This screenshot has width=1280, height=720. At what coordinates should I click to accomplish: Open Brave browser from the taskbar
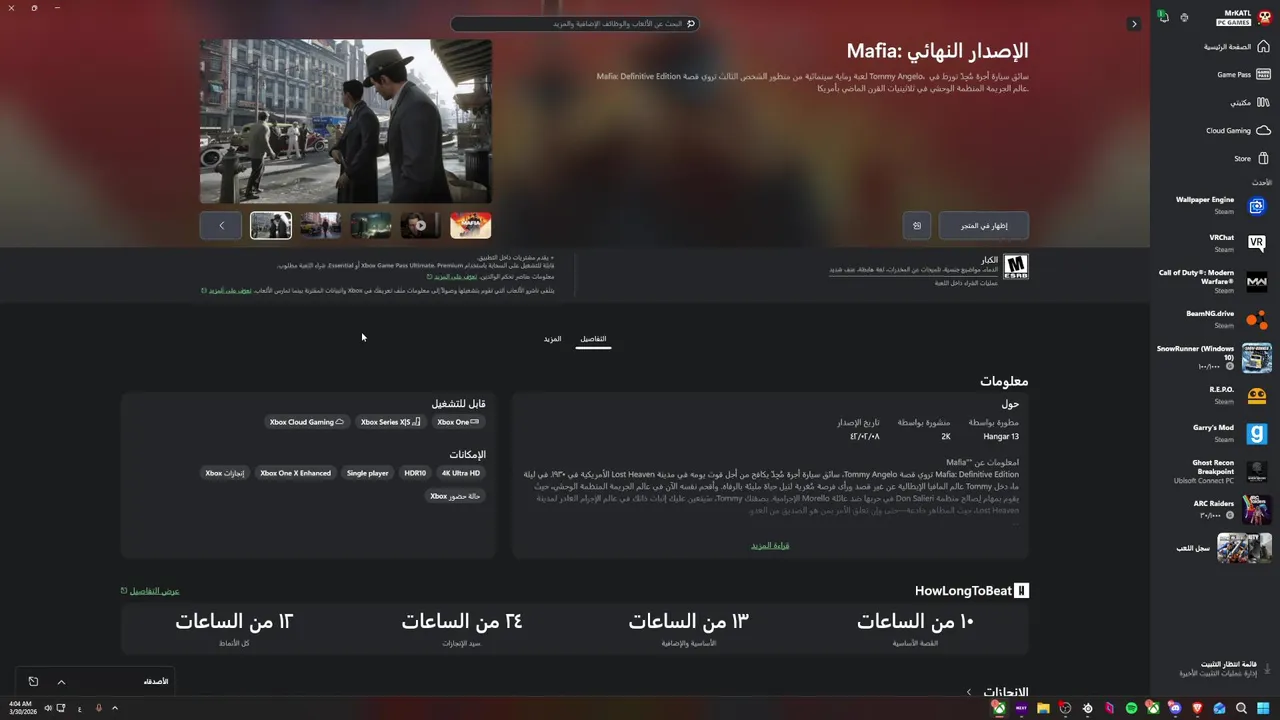[x=1197, y=708]
